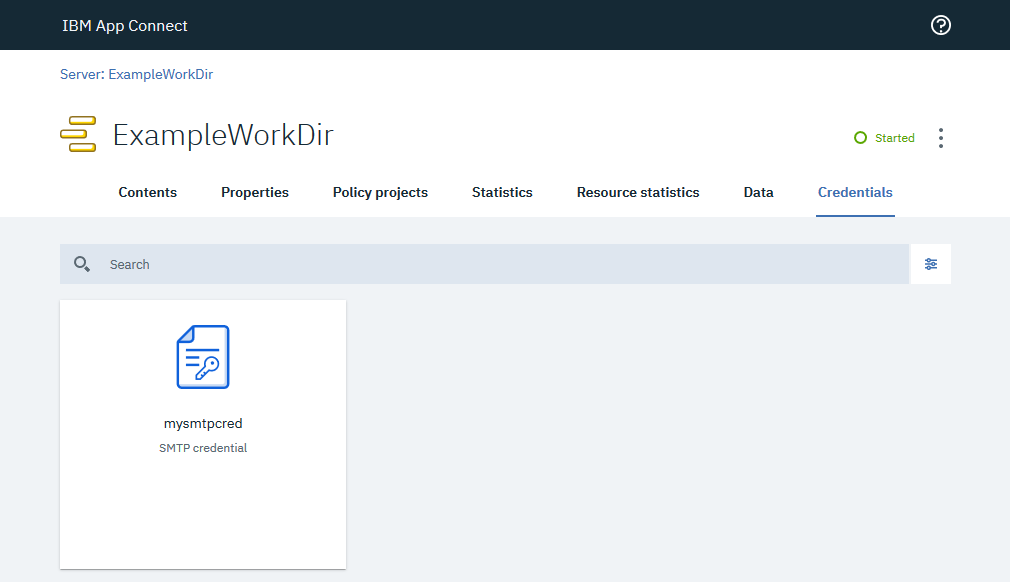
Task: Select the Credentials tab
Action: pyautogui.click(x=855, y=192)
